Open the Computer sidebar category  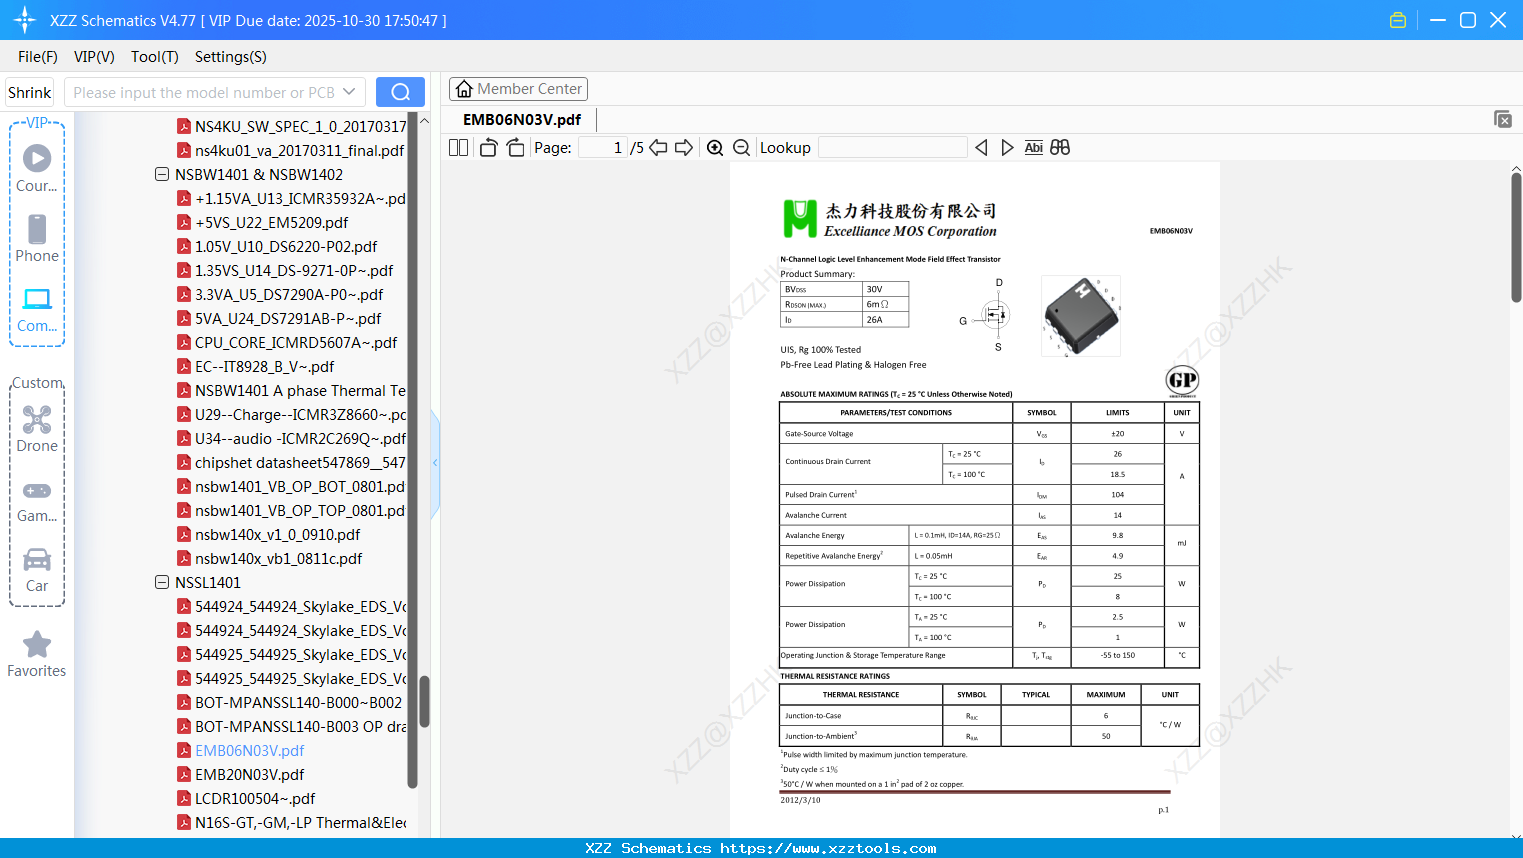pyautogui.click(x=37, y=309)
